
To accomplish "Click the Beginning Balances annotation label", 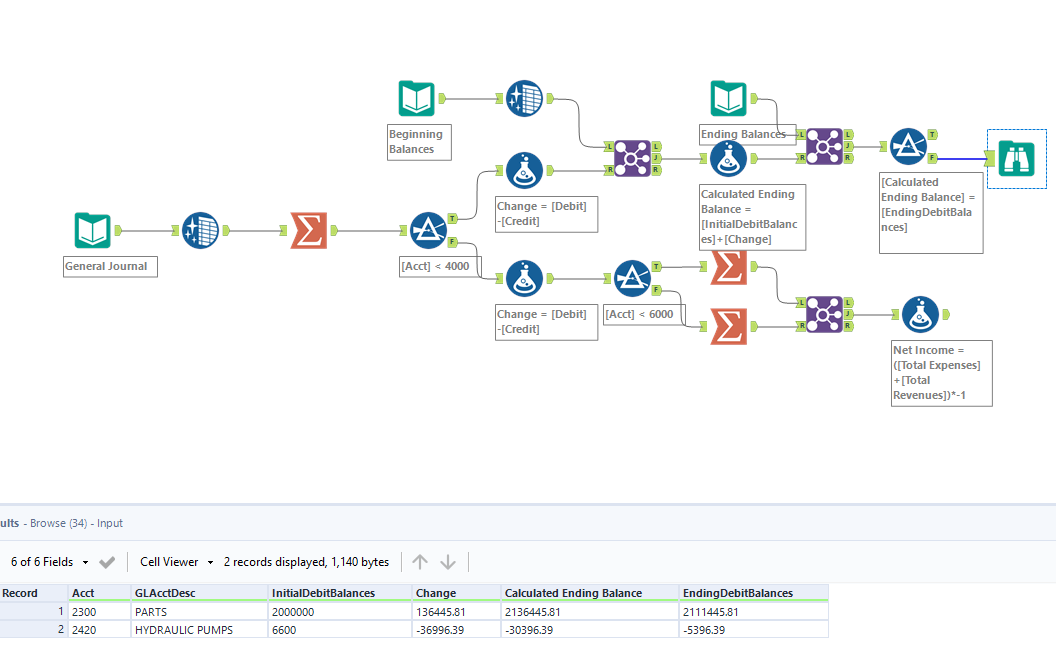I will point(419,141).
